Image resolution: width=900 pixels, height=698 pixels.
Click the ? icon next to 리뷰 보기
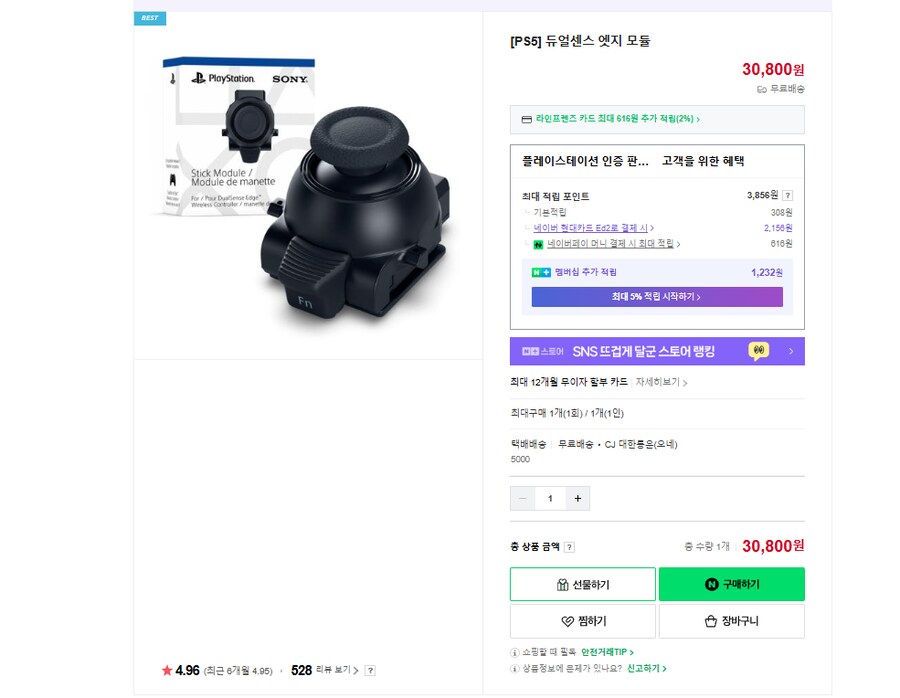click(369, 671)
